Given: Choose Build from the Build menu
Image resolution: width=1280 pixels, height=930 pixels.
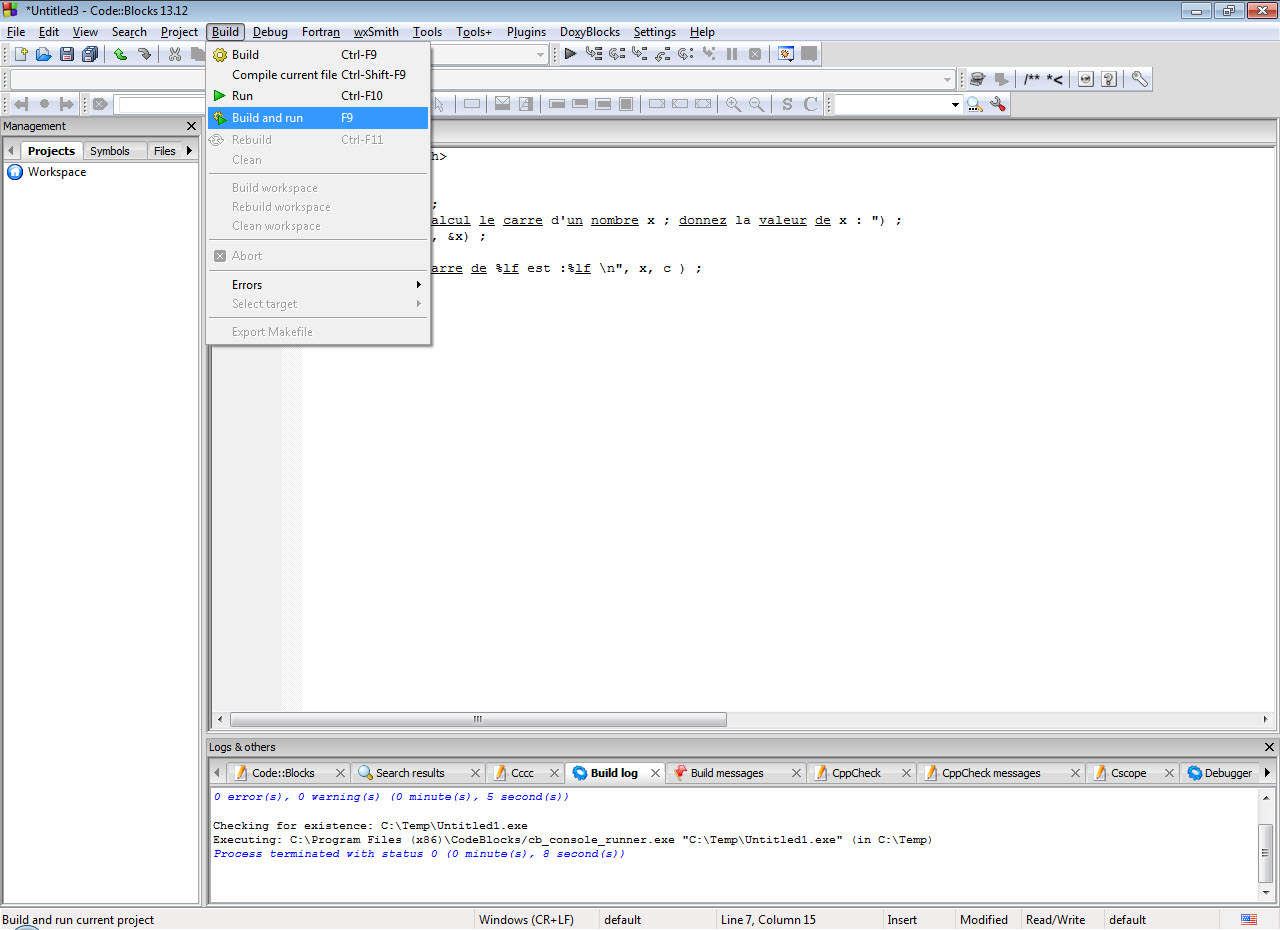Looking at the screenshot, I should [318, 55].
